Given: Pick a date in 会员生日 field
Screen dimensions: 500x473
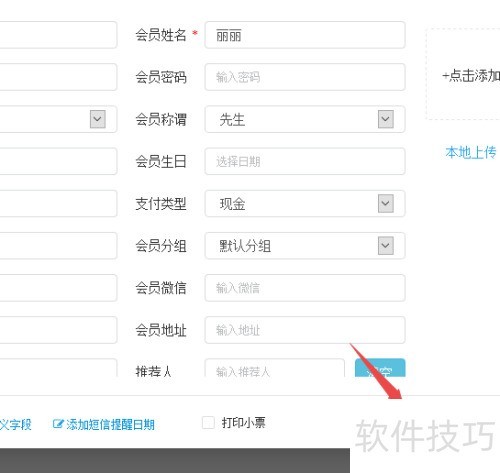Looking at the screenshot, I should click(x=305, y=161).
